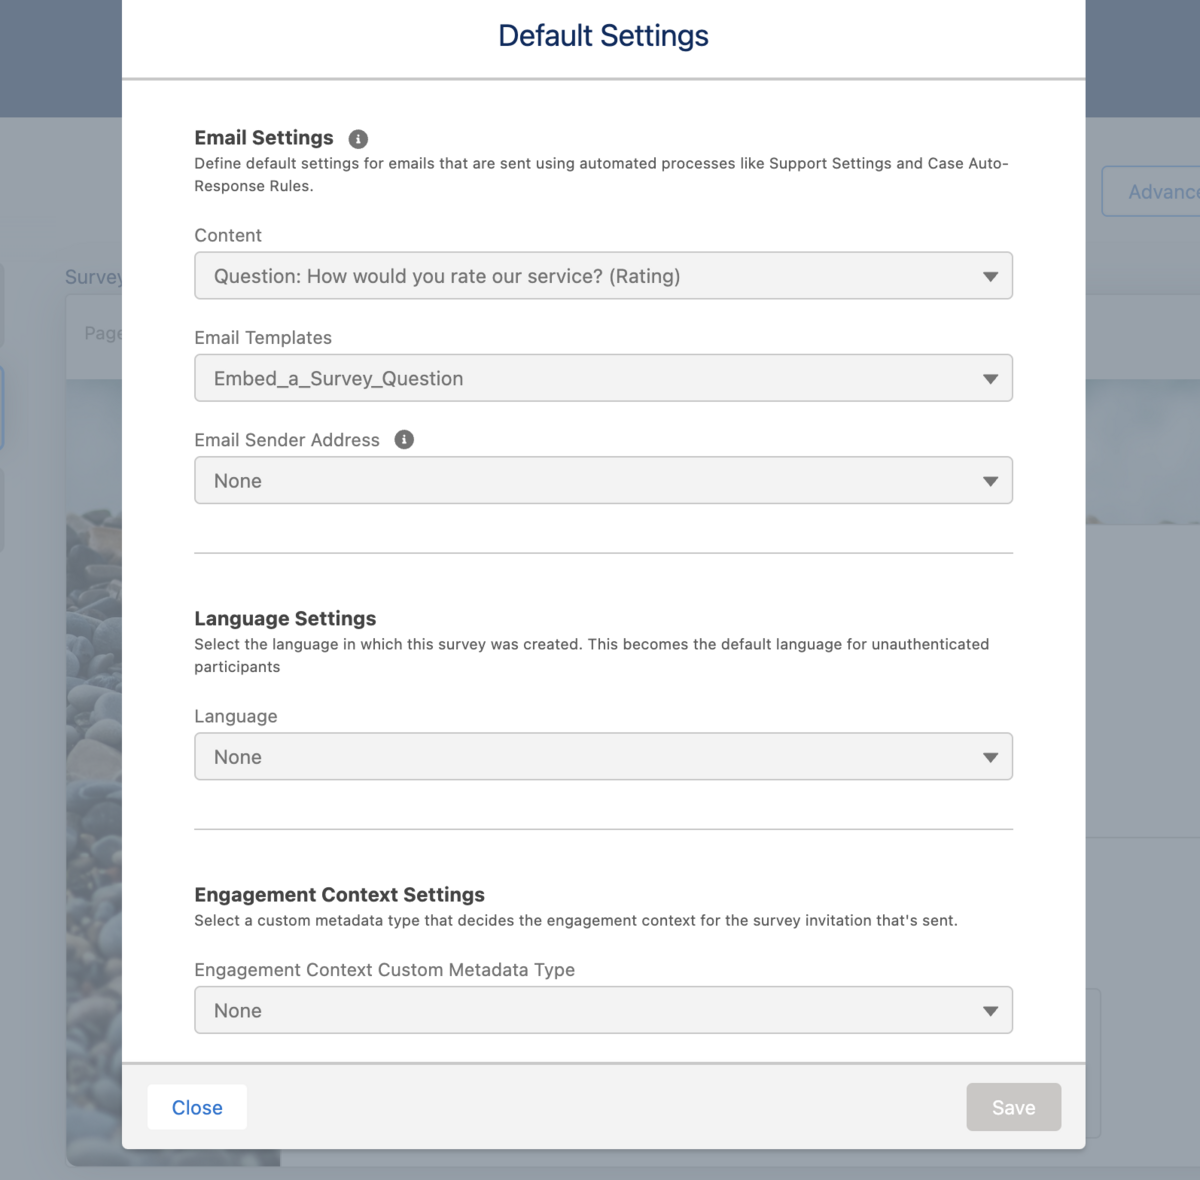1200x1180 pixels.
Task: Click the chevron arrow on Email Templates field
Action: 990,378
